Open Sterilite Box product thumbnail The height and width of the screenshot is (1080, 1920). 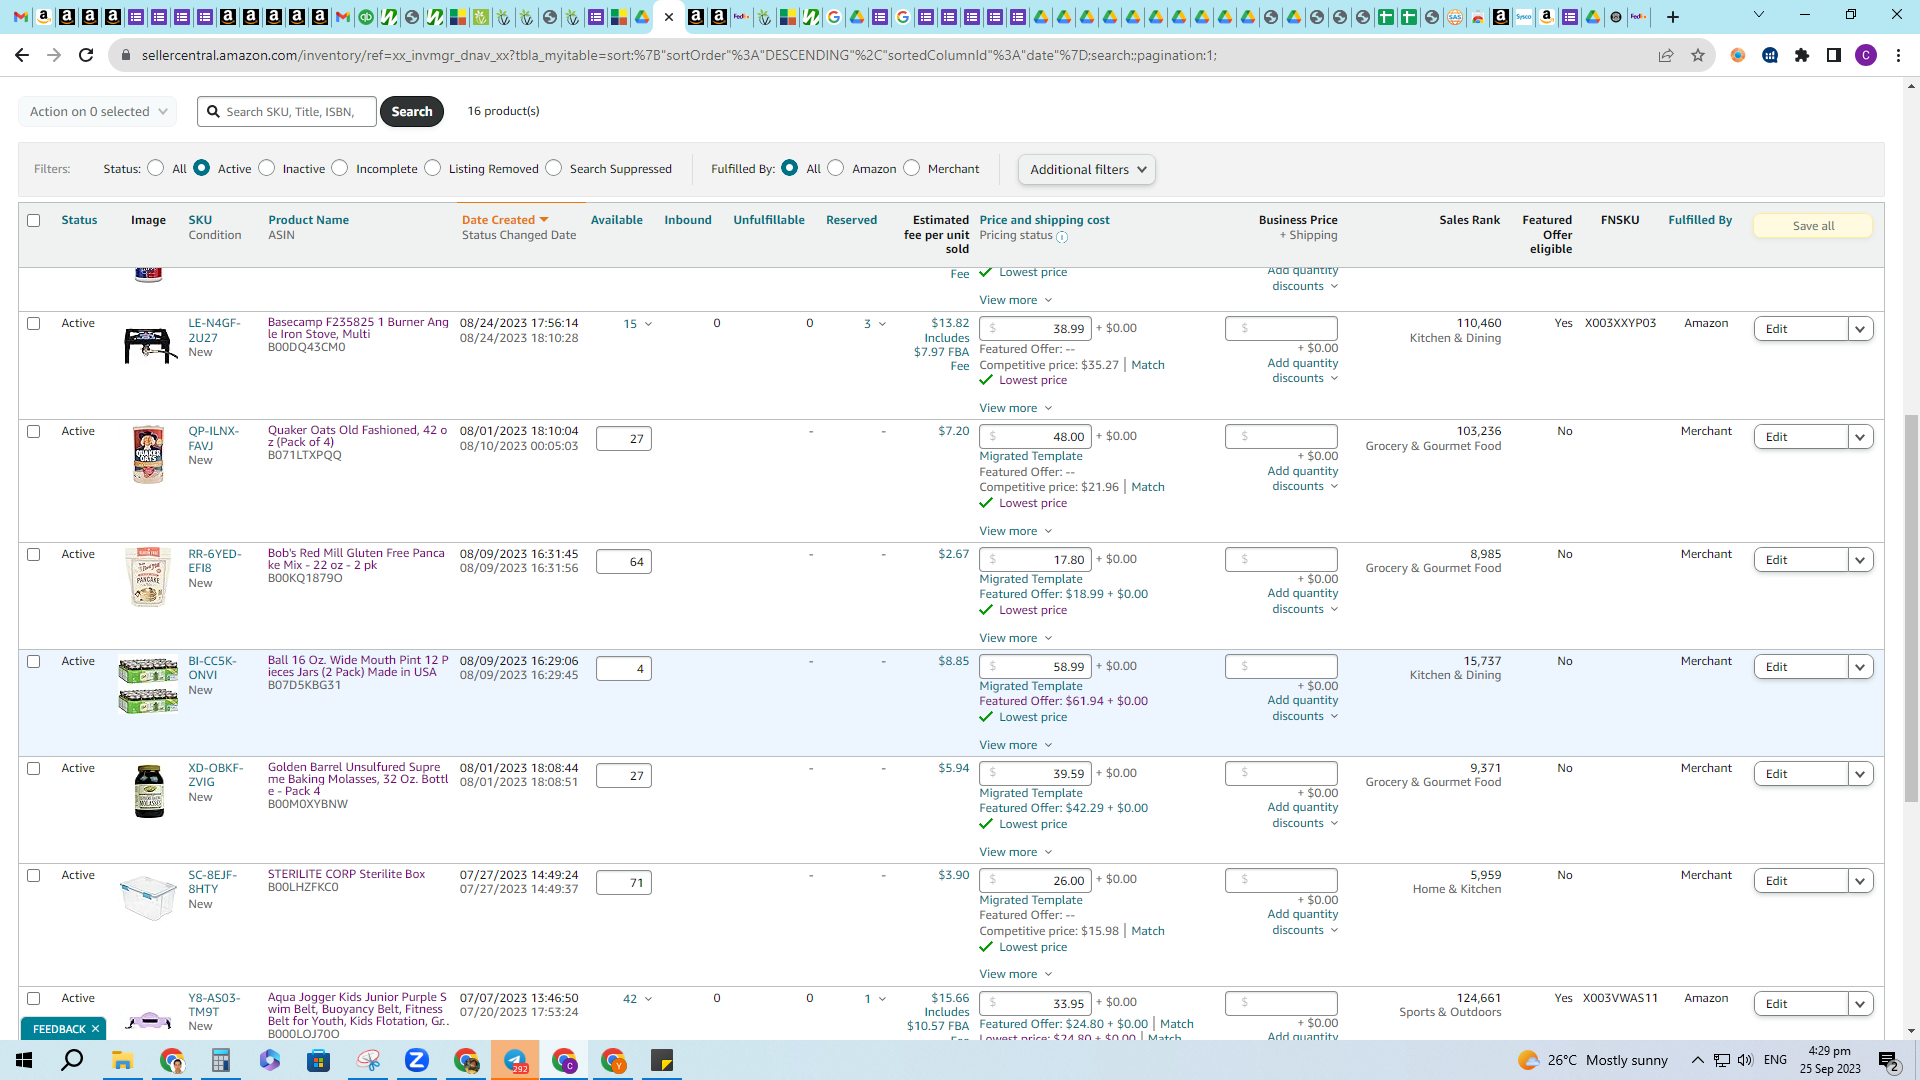point(148,897)
